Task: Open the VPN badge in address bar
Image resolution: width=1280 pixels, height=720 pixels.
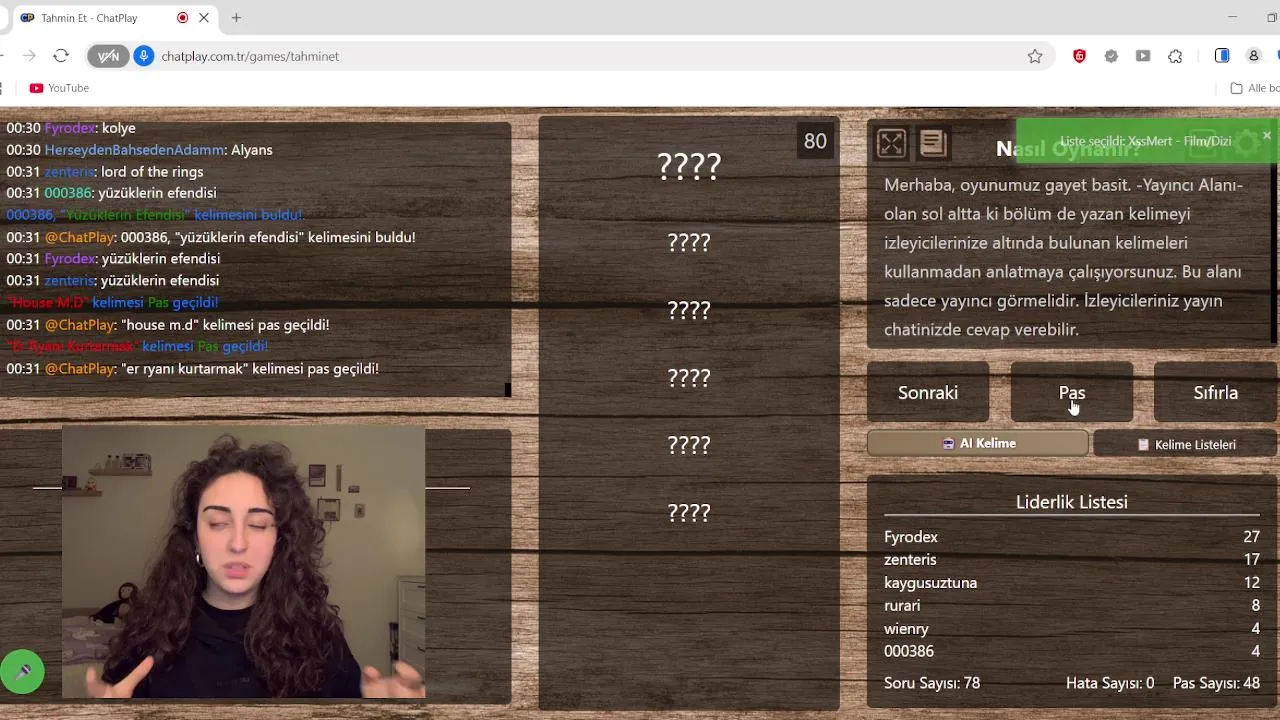Action: pyautogui.click(x=108, y=56)
